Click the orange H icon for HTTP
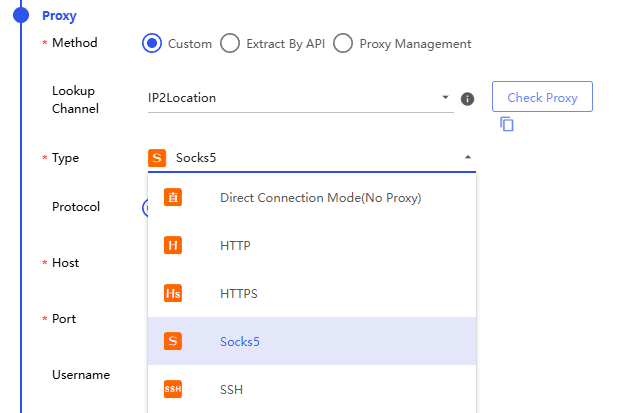 point(173,245)
